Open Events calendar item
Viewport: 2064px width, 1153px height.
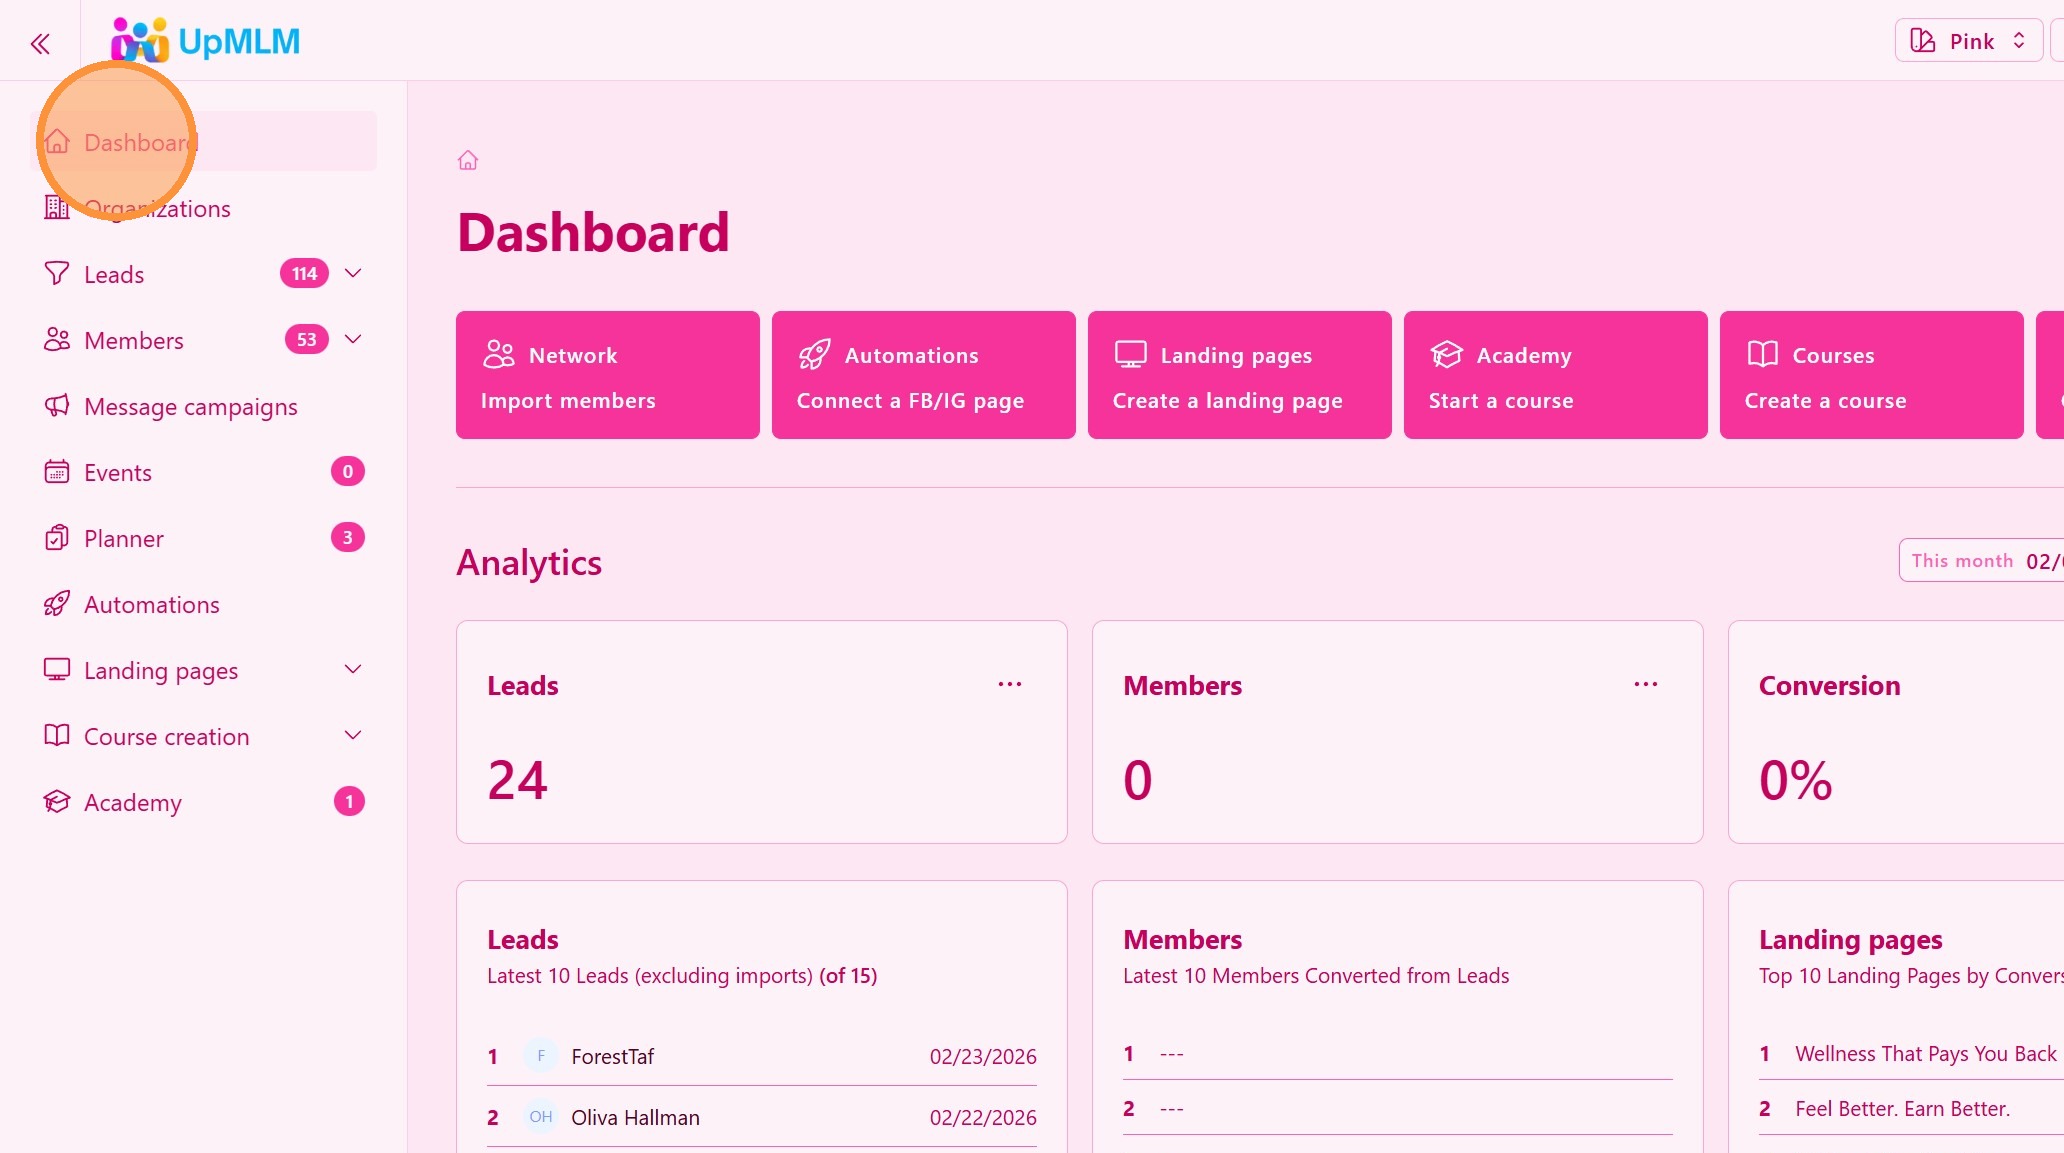(x=118, y=473)
